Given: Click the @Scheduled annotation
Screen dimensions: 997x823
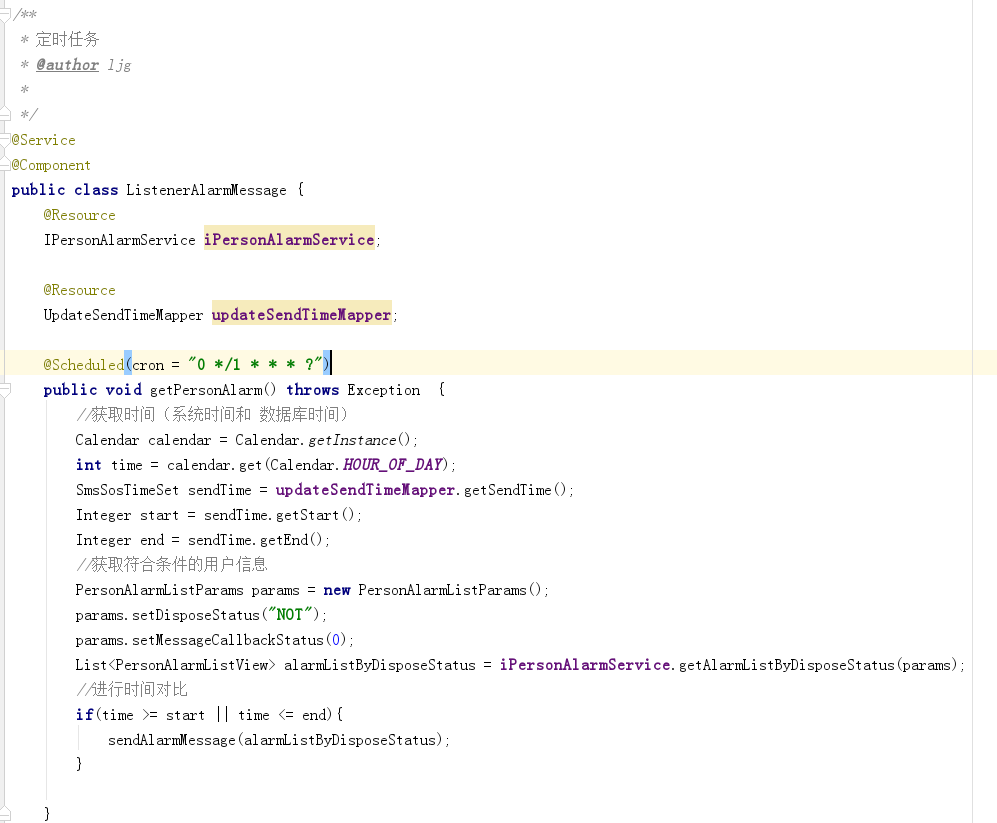Looking at the screenshot, I should click(84, 365).
